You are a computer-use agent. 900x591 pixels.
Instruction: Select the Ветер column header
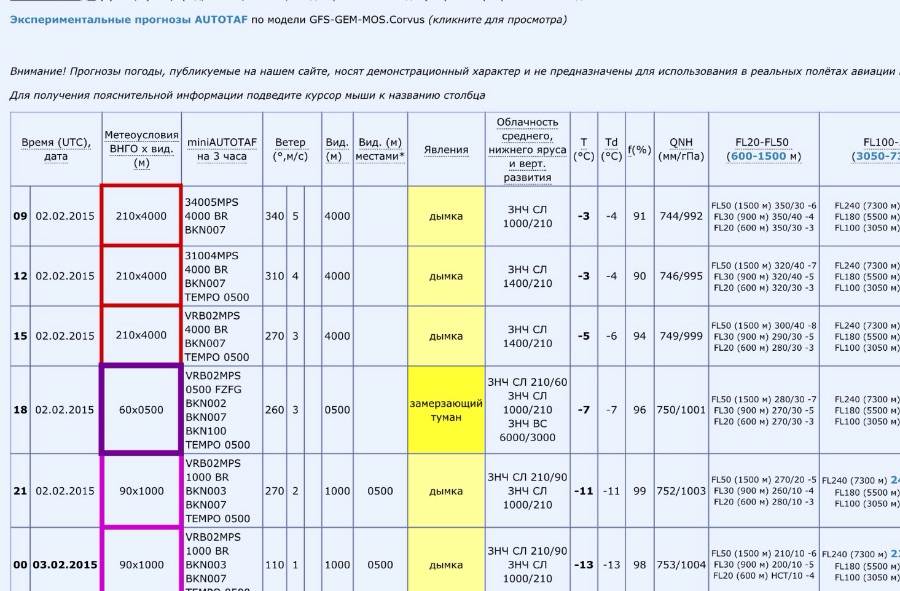pyautogui.click(x=290, y=149)
